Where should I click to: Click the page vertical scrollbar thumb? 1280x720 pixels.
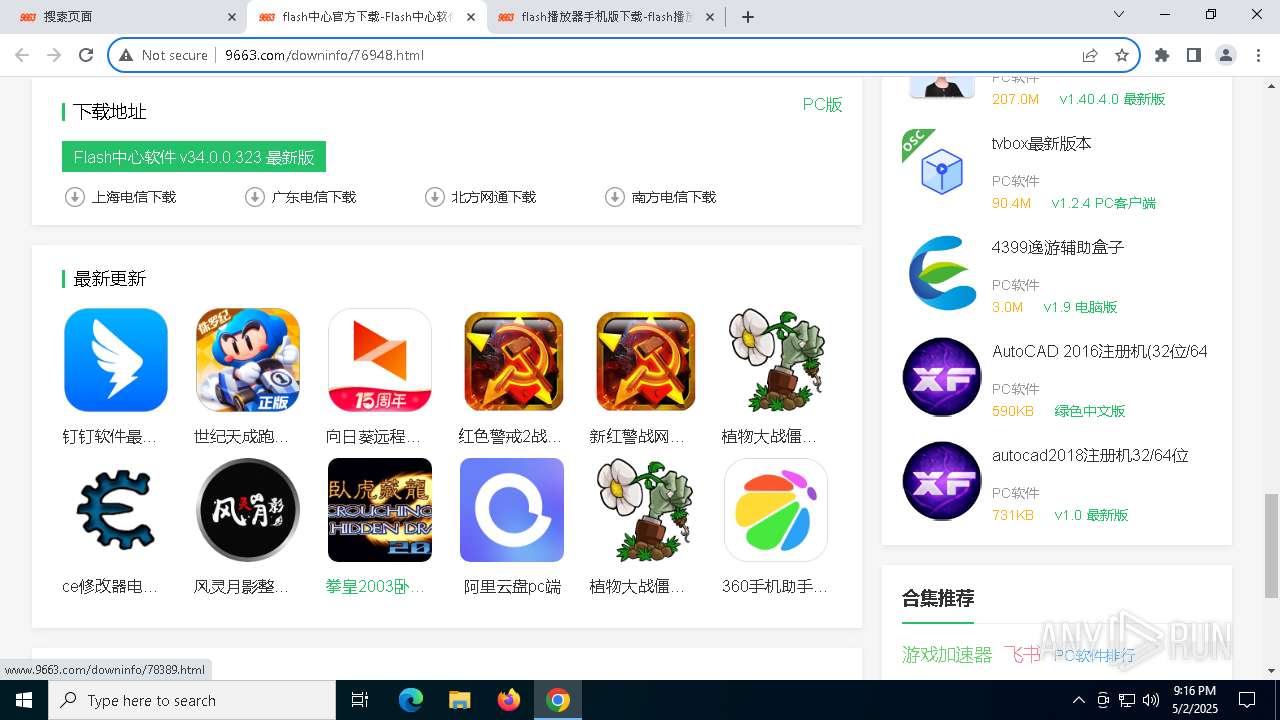click(1271, 545)
